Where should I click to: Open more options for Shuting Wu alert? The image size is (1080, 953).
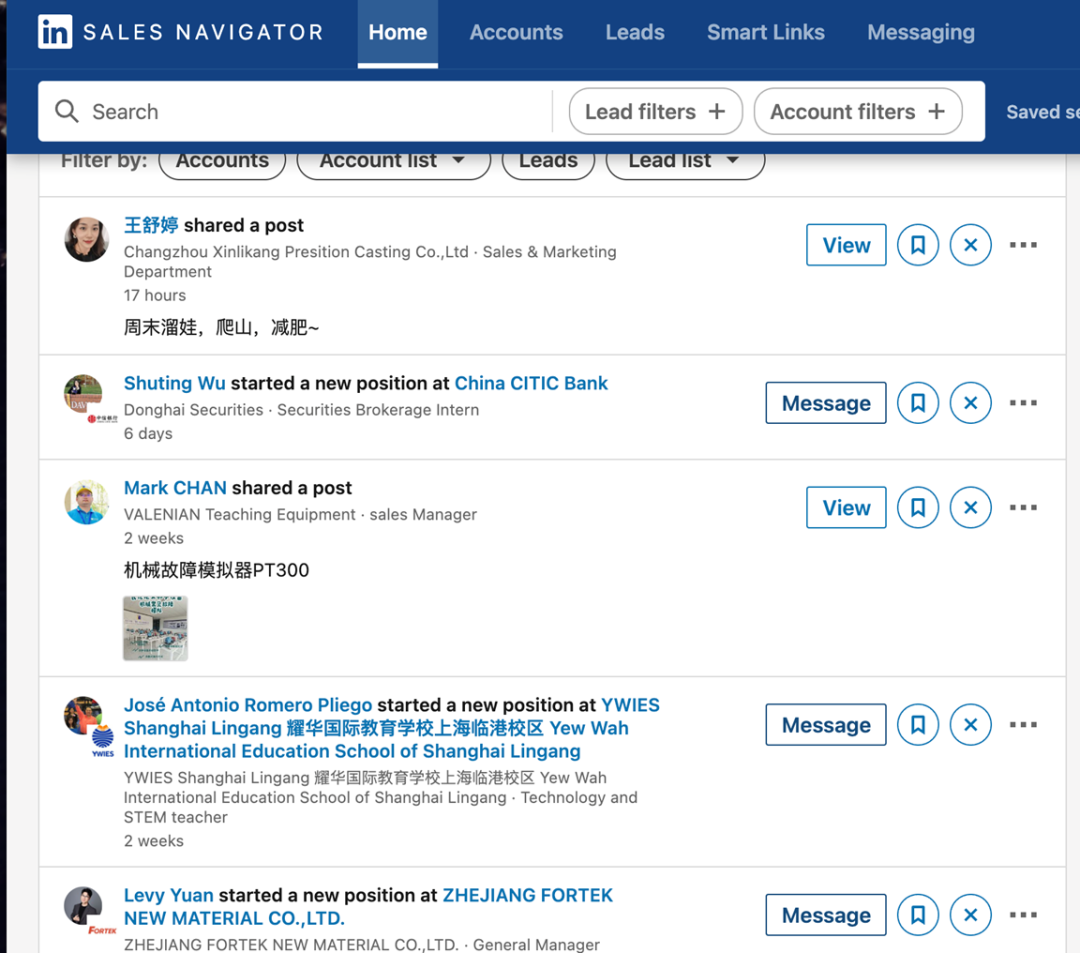(1023, 403)
